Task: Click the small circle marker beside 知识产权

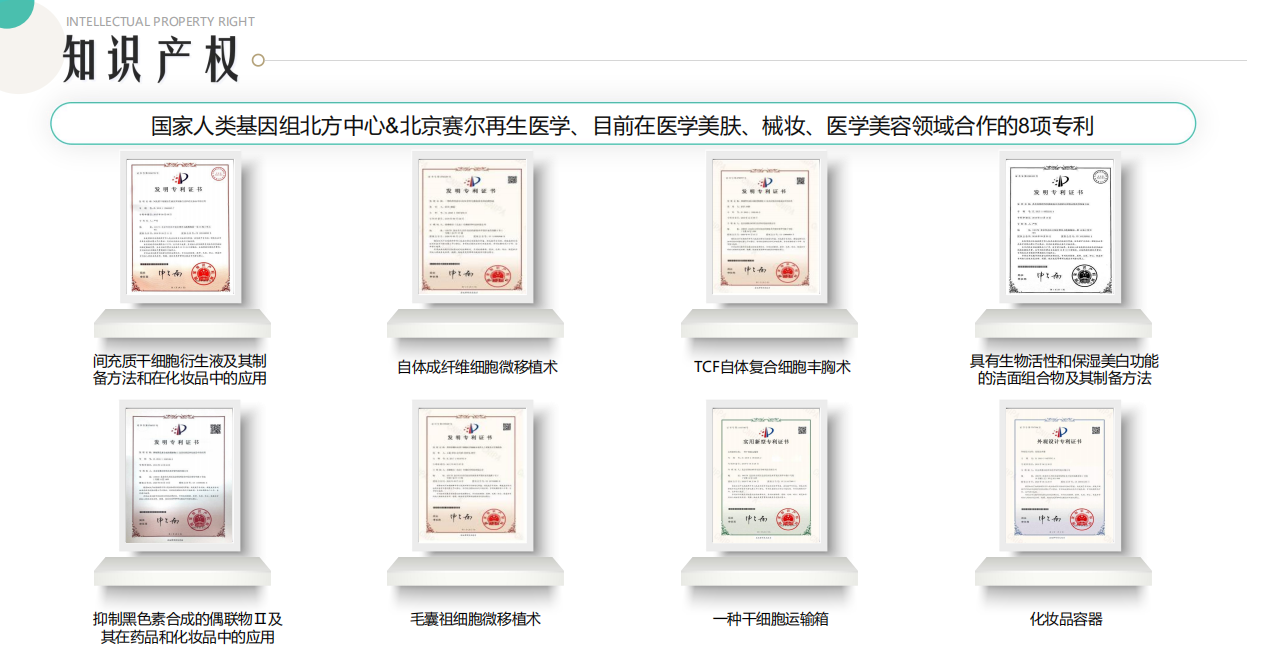Action: point(258,60)
